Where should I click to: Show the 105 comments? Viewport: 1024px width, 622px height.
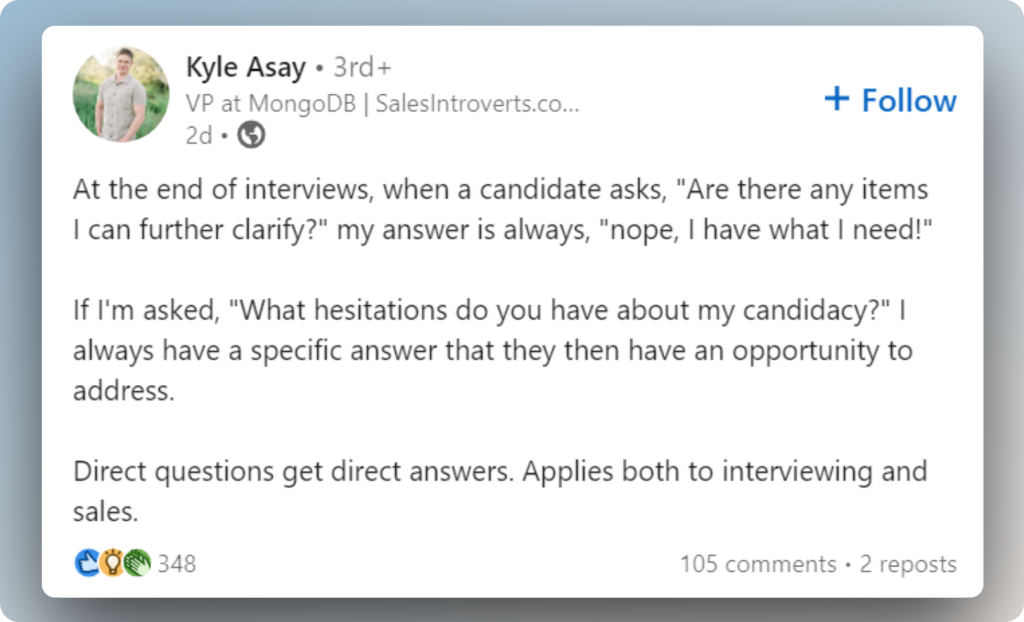(758, 564)
